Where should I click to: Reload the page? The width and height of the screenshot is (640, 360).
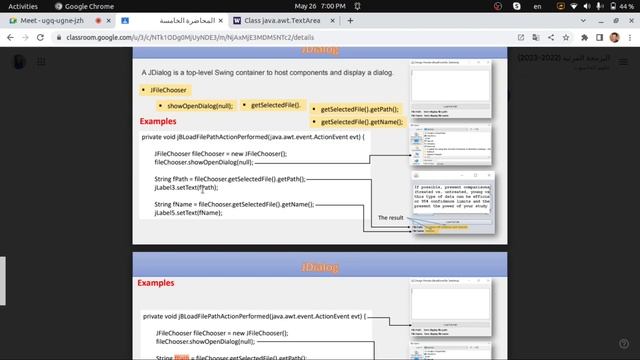point(40,38)
